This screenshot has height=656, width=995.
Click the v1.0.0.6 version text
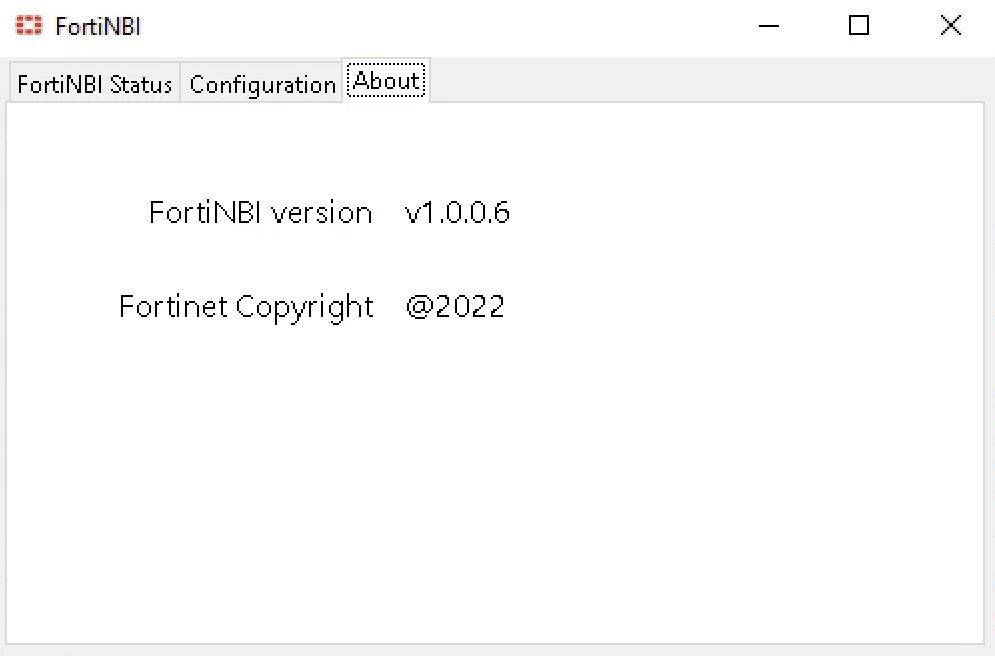click(456, 212)
